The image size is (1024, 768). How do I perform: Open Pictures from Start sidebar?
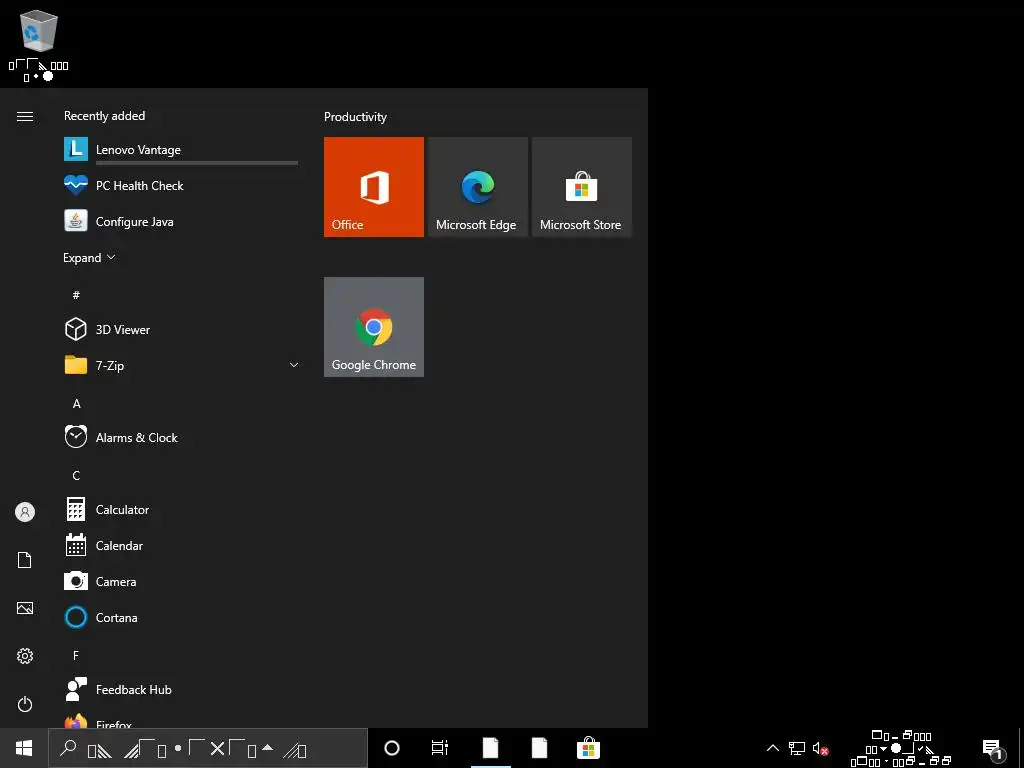[25, 608]
